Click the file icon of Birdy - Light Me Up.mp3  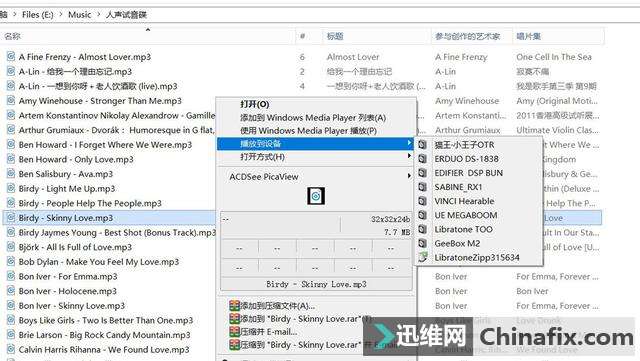point(11,188)
